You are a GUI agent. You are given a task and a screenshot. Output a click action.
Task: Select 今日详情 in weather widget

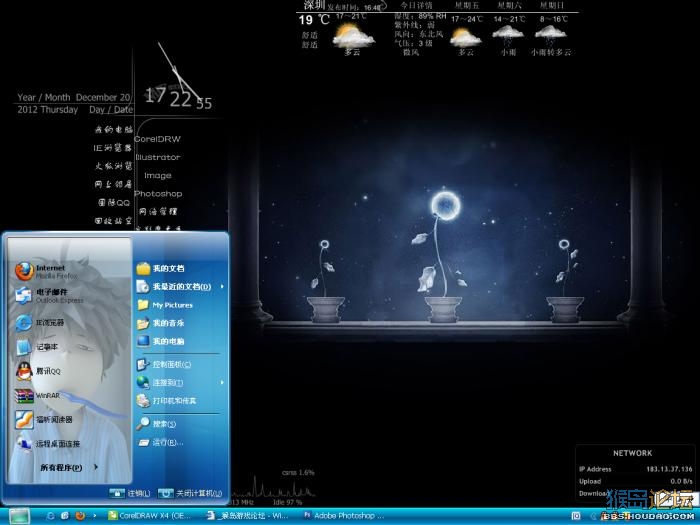pos(416,5)
